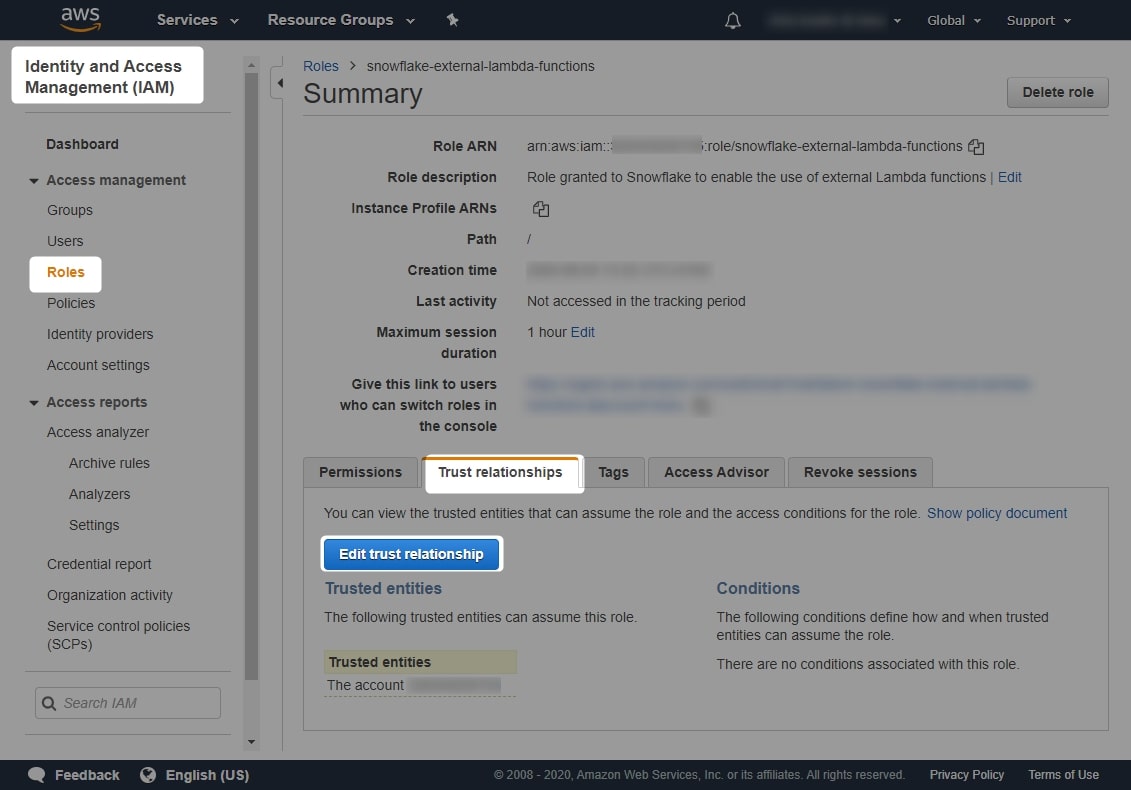
Task: Edit the role description
Action: pyautogui.click(x=1009, y=177)
